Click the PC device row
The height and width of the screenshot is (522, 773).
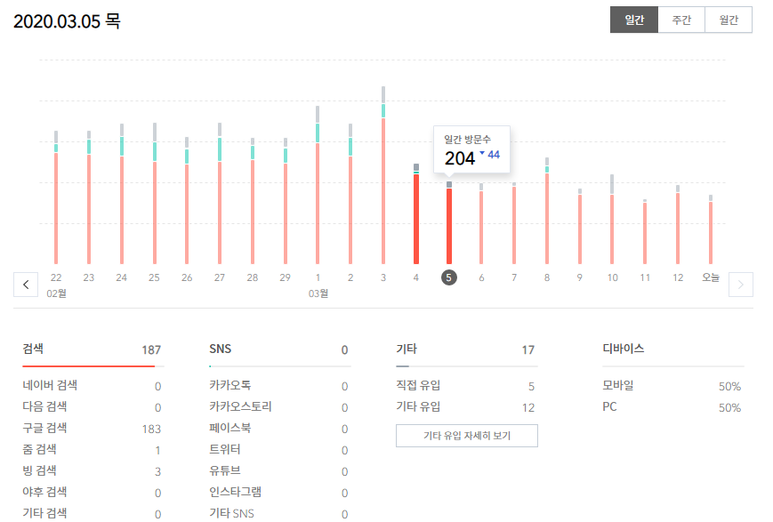pos(671,407)
